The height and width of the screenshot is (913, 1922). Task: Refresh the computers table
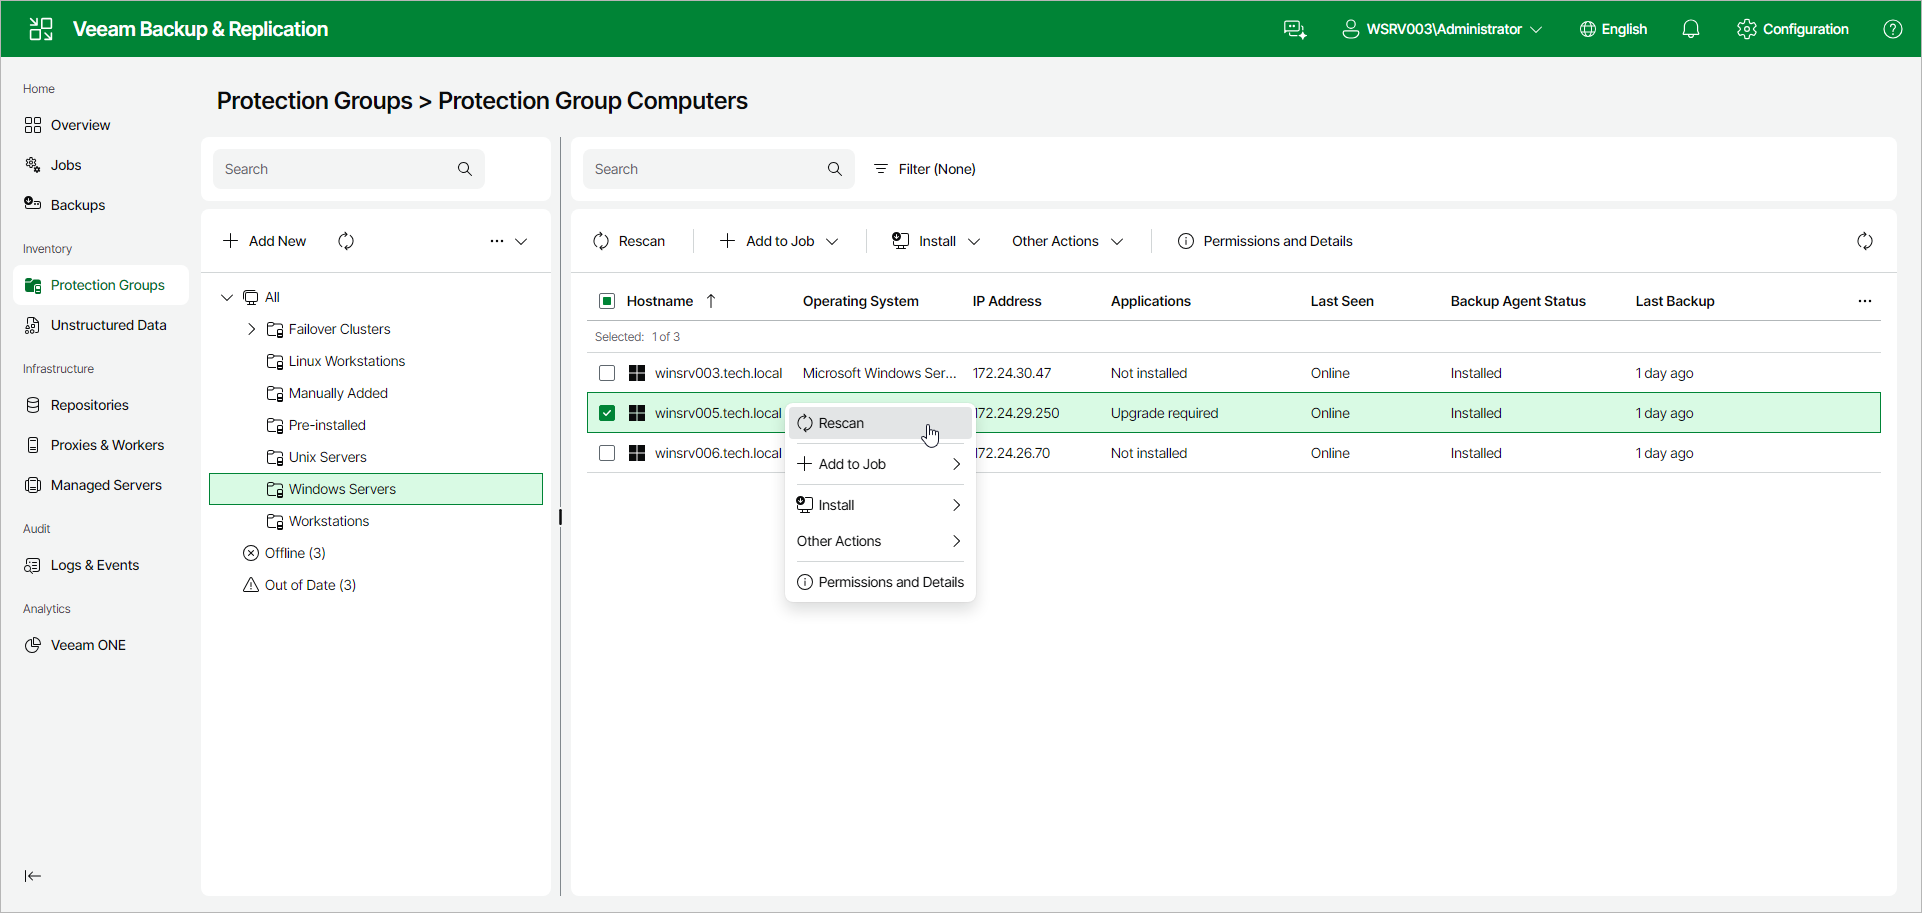tap(1865, 241)
